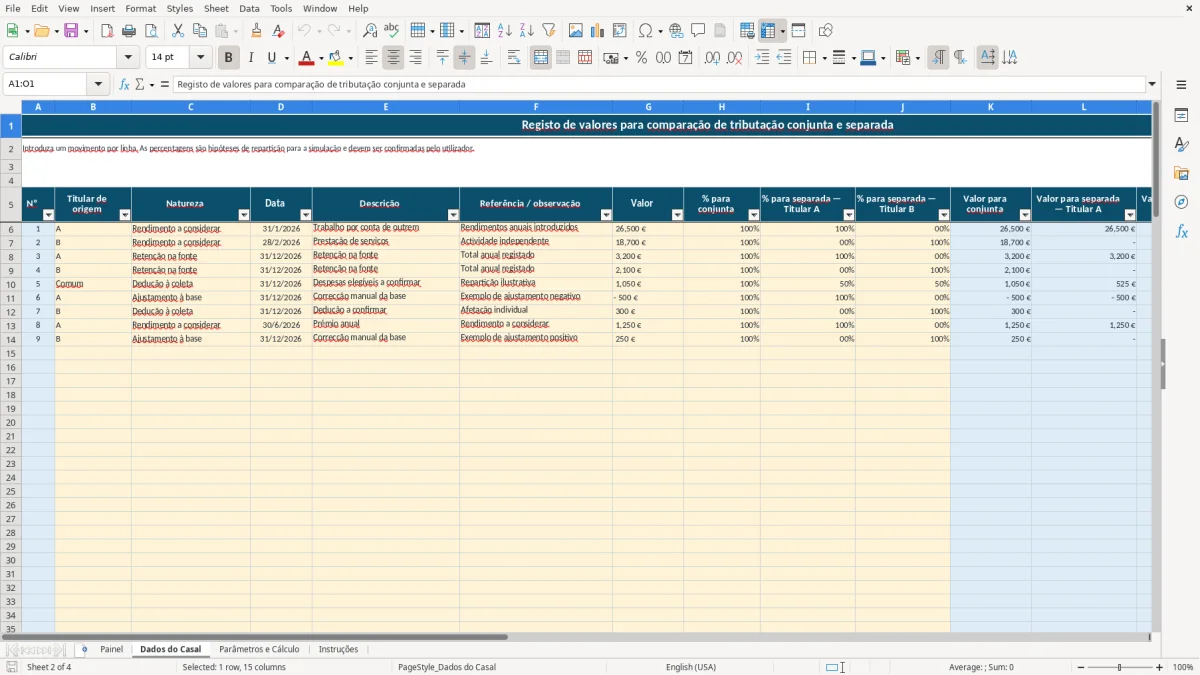Insert a pivot table

tap(620, 31)
